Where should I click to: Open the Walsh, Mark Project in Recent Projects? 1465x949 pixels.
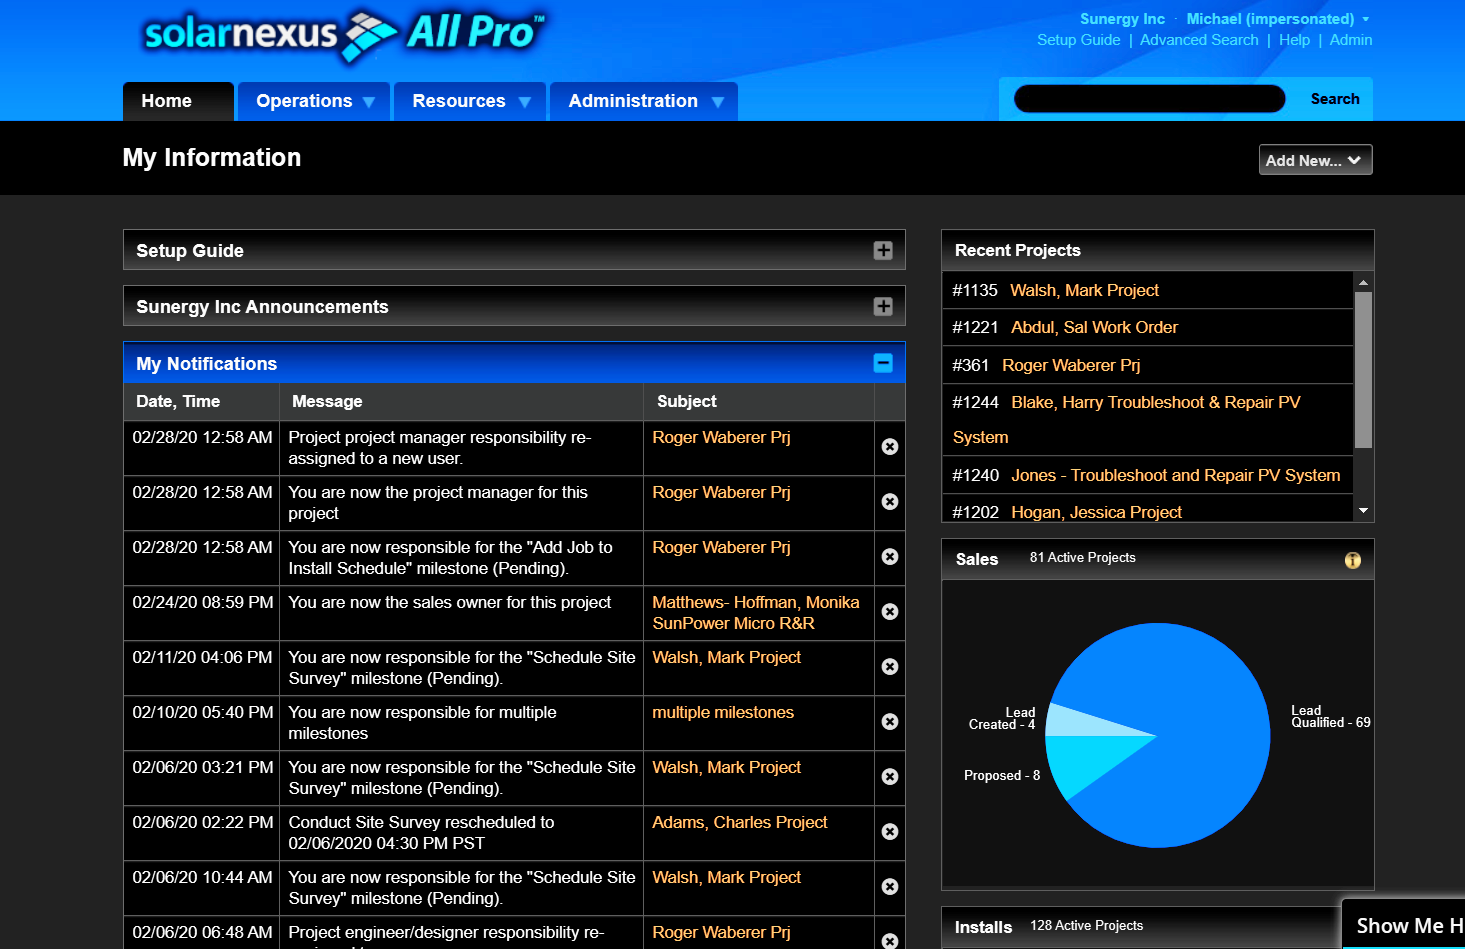click(1084, 290)
